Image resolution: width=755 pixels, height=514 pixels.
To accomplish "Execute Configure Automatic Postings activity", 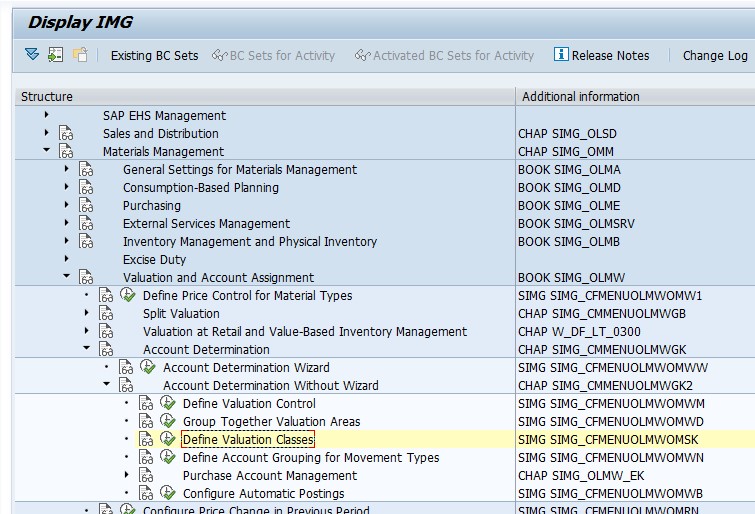I will 168,492.
